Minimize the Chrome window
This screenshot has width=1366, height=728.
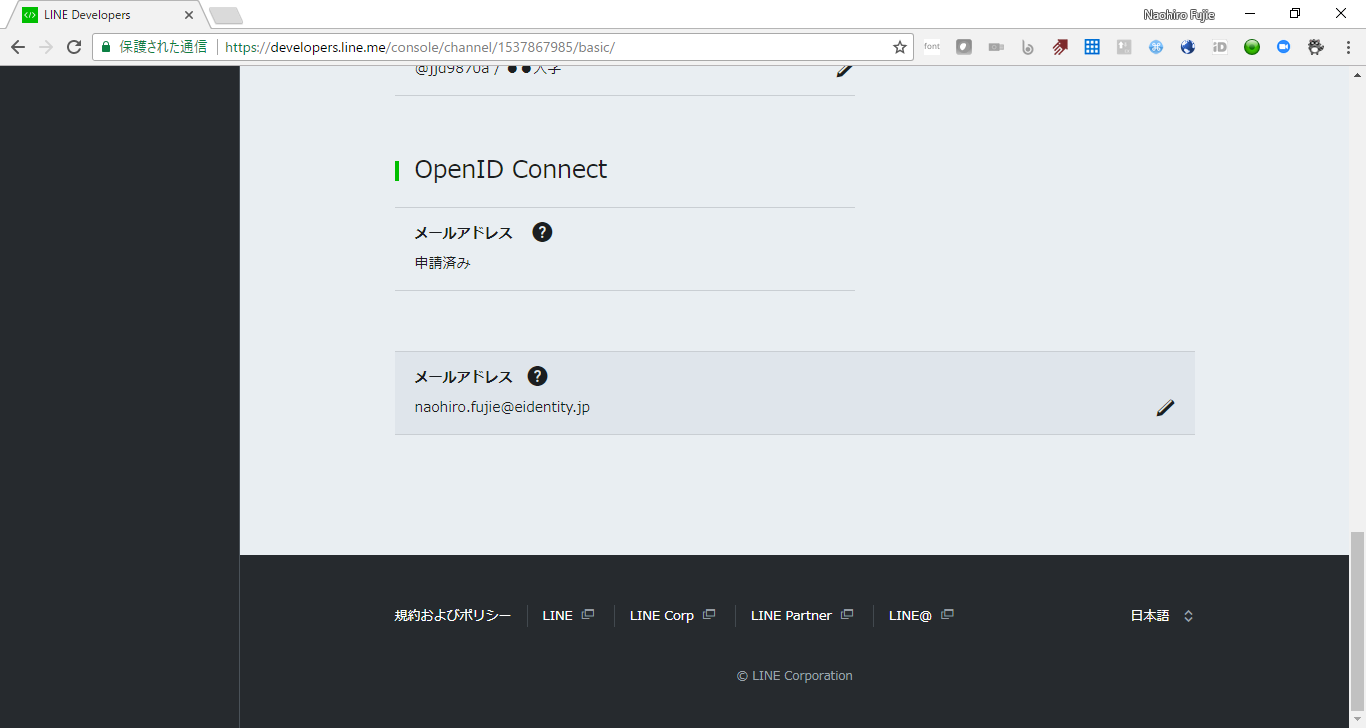[1250, 14]
